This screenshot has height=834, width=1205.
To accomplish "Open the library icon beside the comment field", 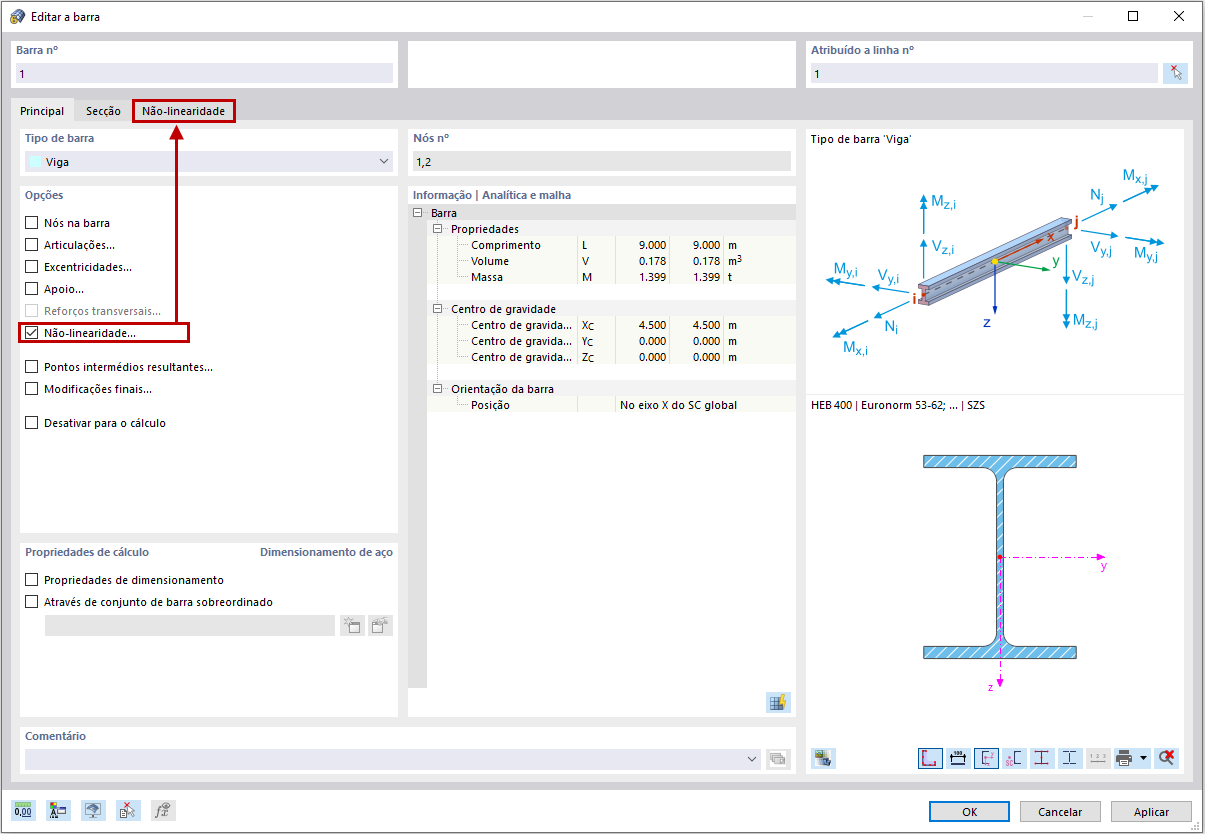I will [x=778, y=759].
